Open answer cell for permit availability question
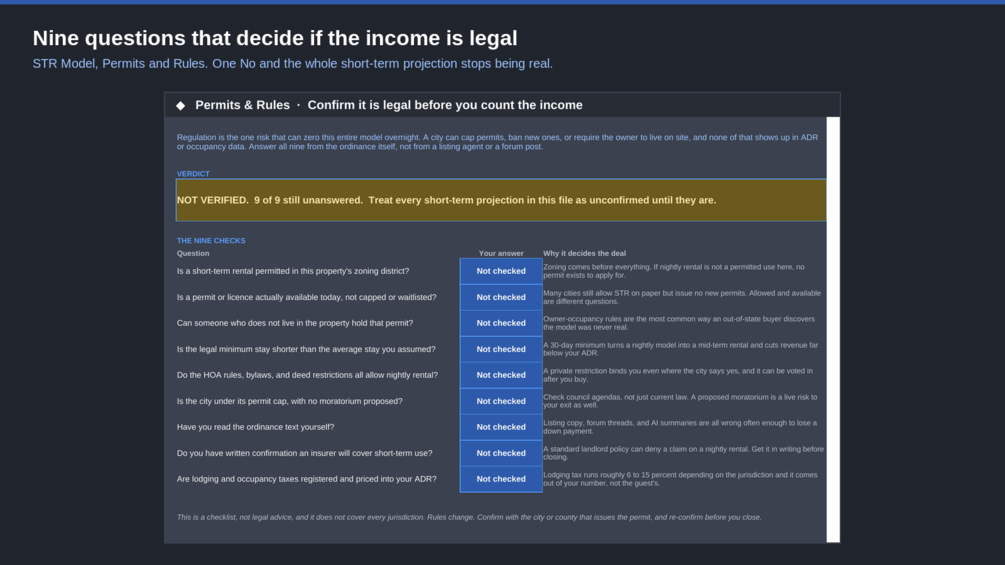This screenshot has height=565, width=1005. [501, 297]
